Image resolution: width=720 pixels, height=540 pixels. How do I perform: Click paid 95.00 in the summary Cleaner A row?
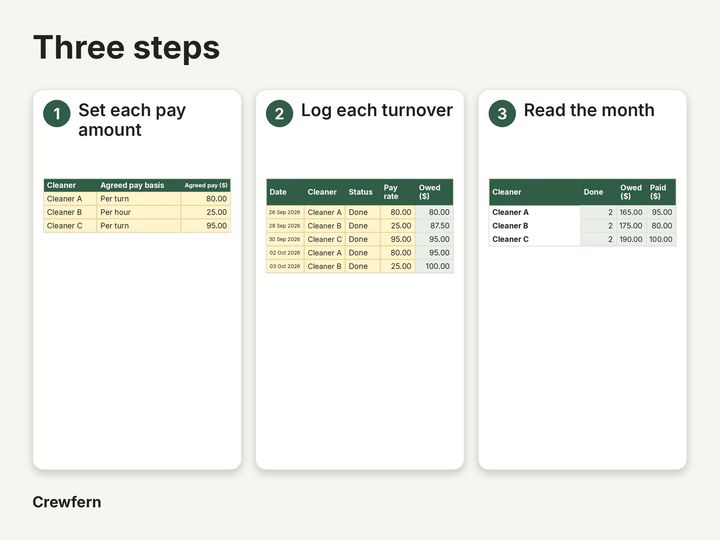coord(662,212)
